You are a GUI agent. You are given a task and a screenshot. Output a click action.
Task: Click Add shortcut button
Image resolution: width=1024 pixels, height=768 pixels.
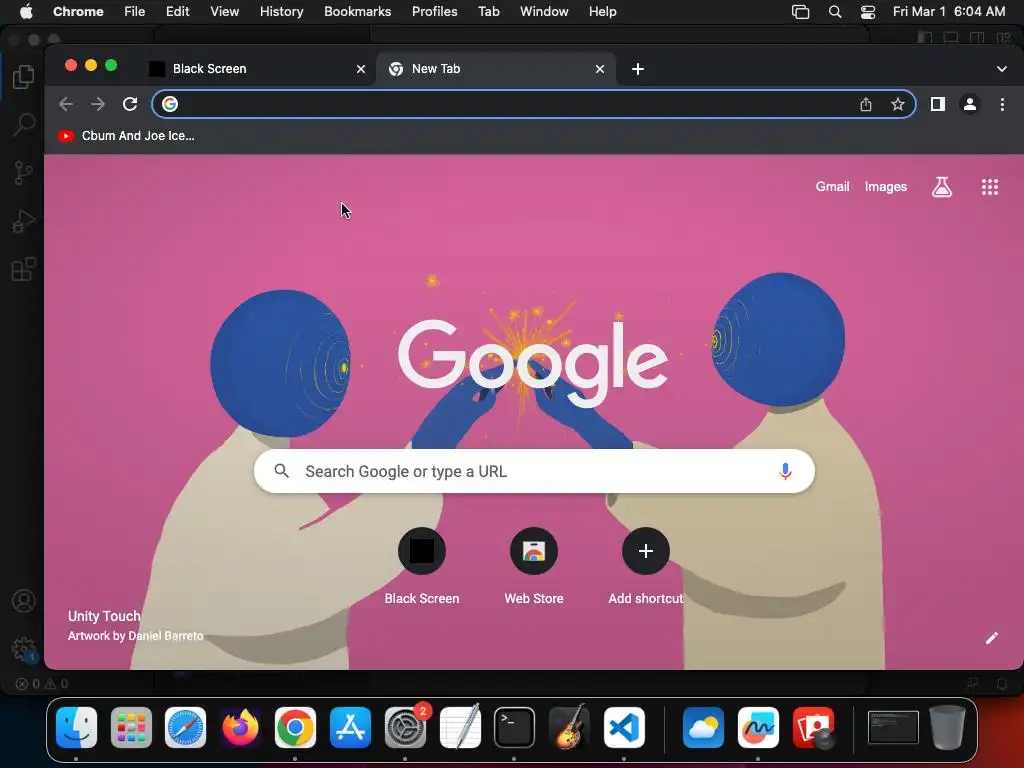pyautogui.click(x=646, y=566)
